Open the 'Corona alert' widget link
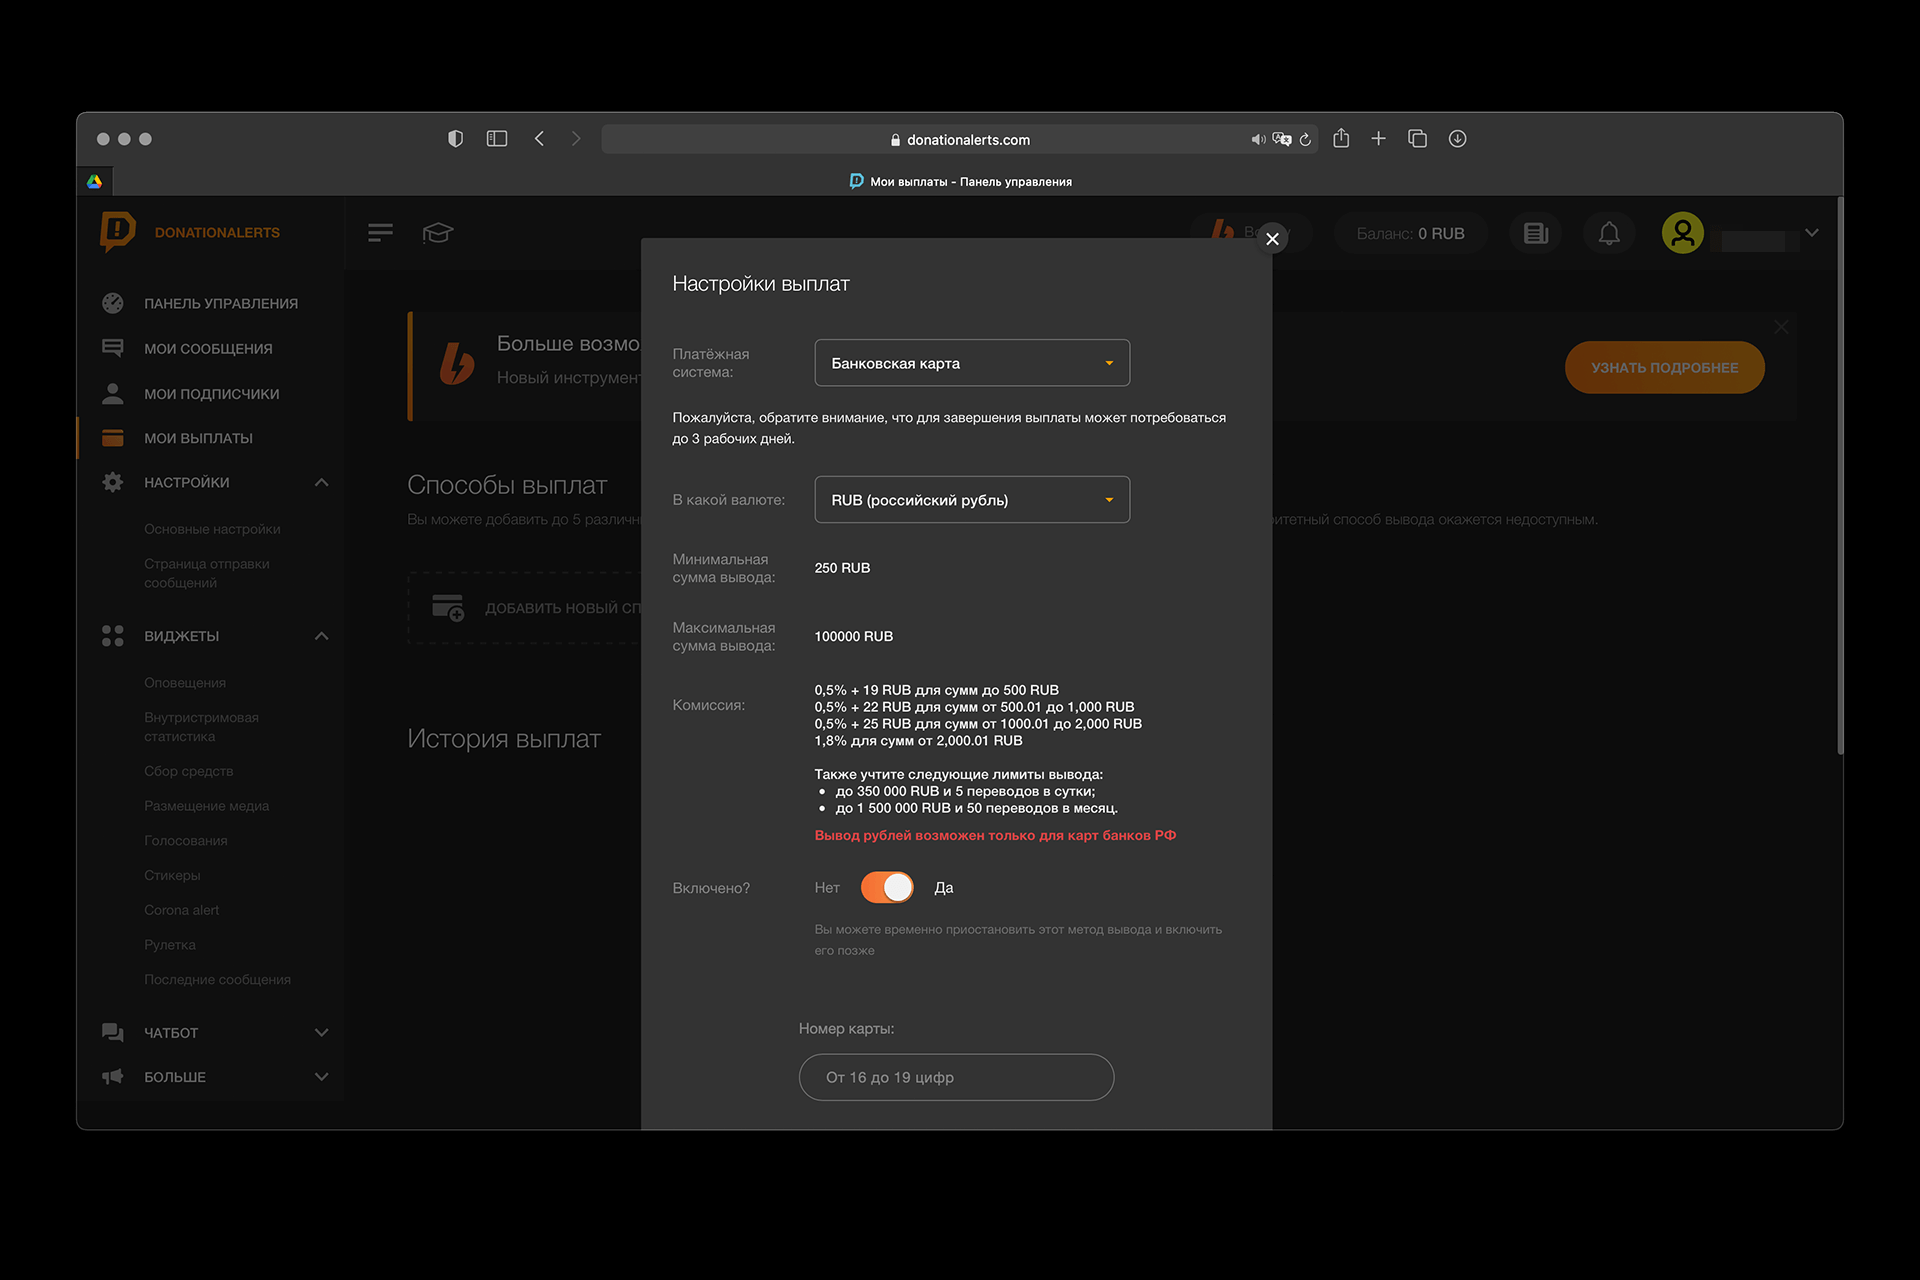 coord(181,910)
